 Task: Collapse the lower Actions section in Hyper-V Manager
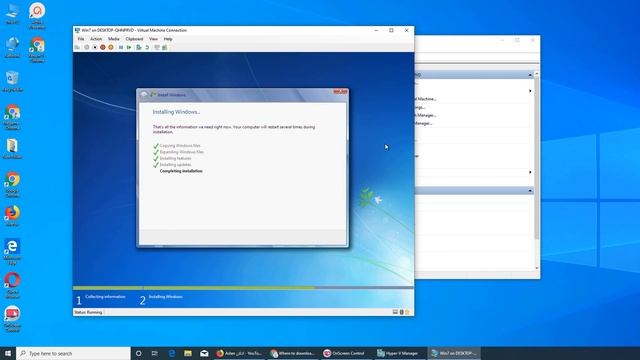point(530,191)
